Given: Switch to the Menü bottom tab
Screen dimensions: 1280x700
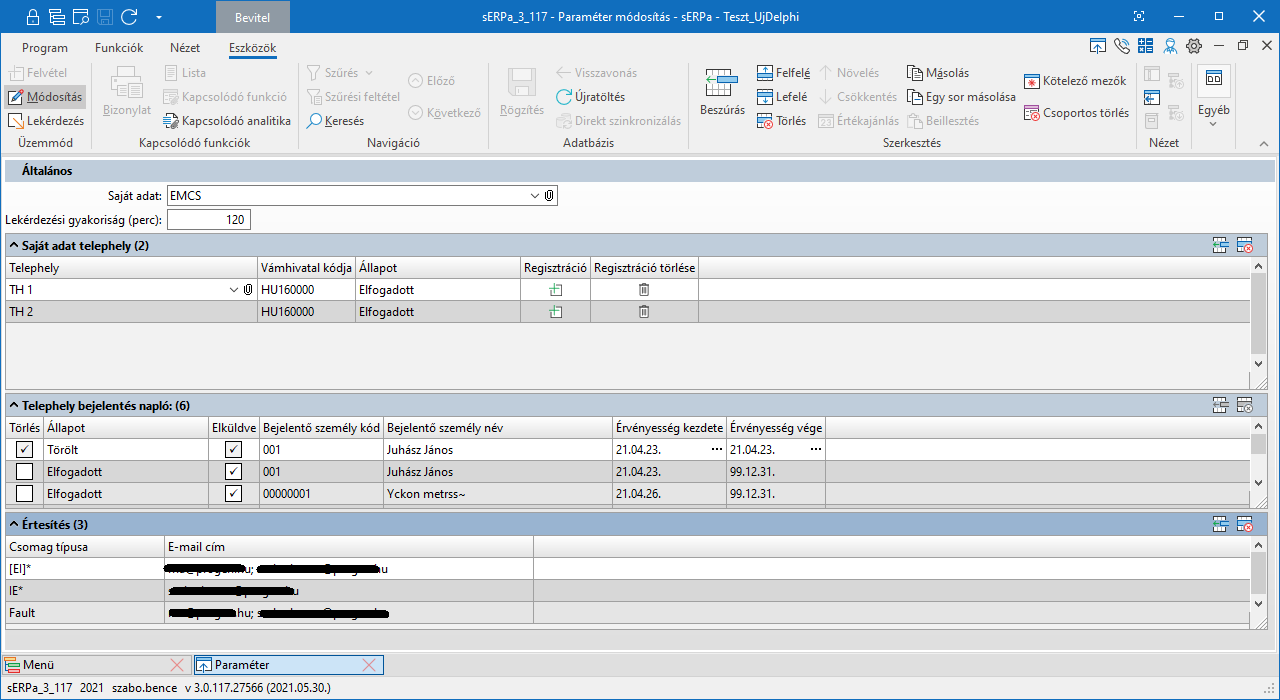Looking at the screenshot, I should (x=39, y=665).
